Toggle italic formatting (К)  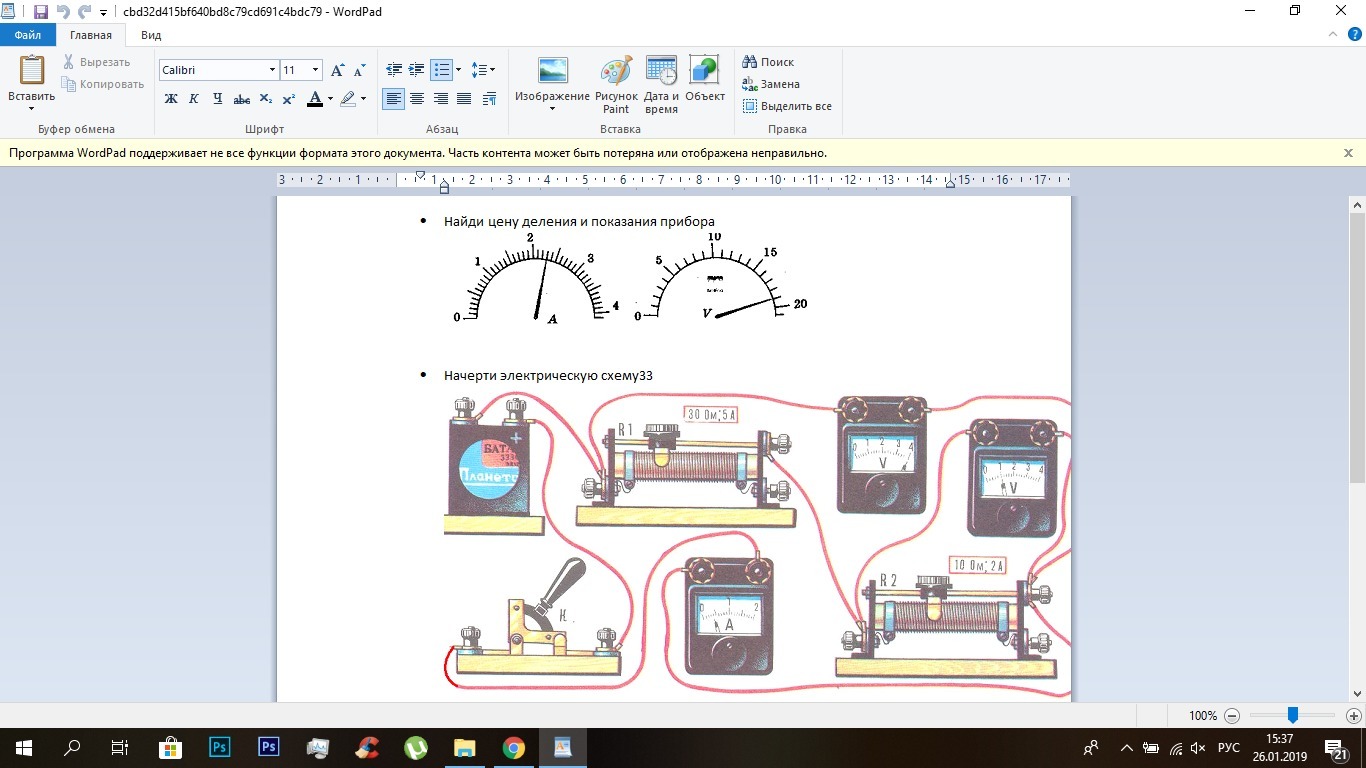194,99
